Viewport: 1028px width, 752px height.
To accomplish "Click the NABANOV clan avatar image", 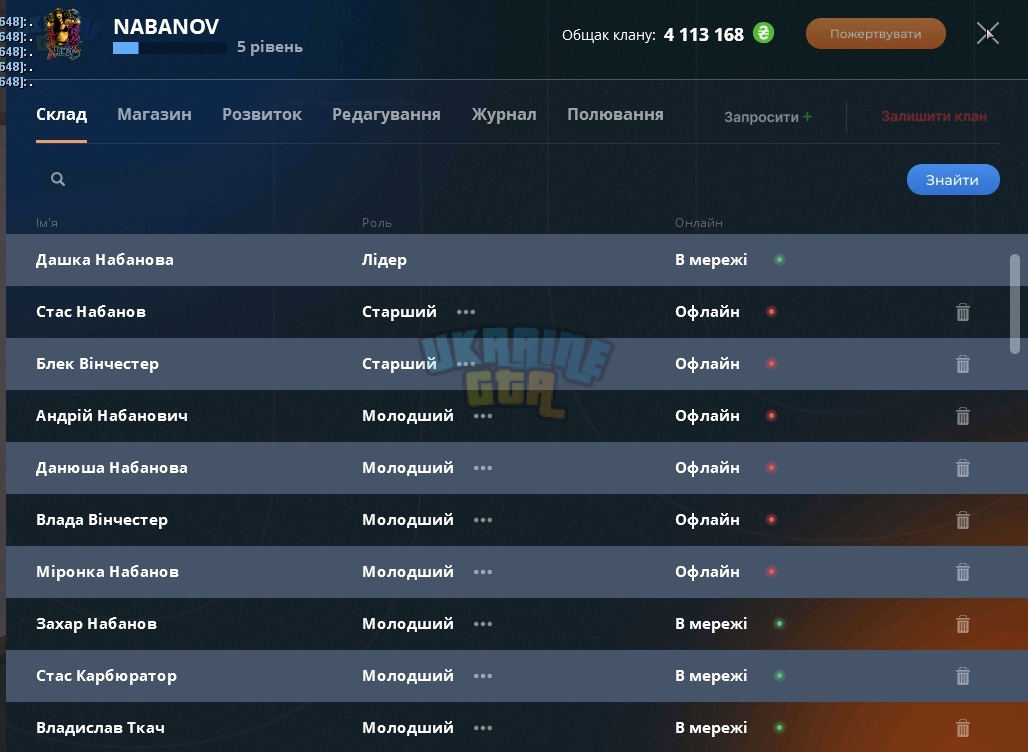I will pos(63,34).
